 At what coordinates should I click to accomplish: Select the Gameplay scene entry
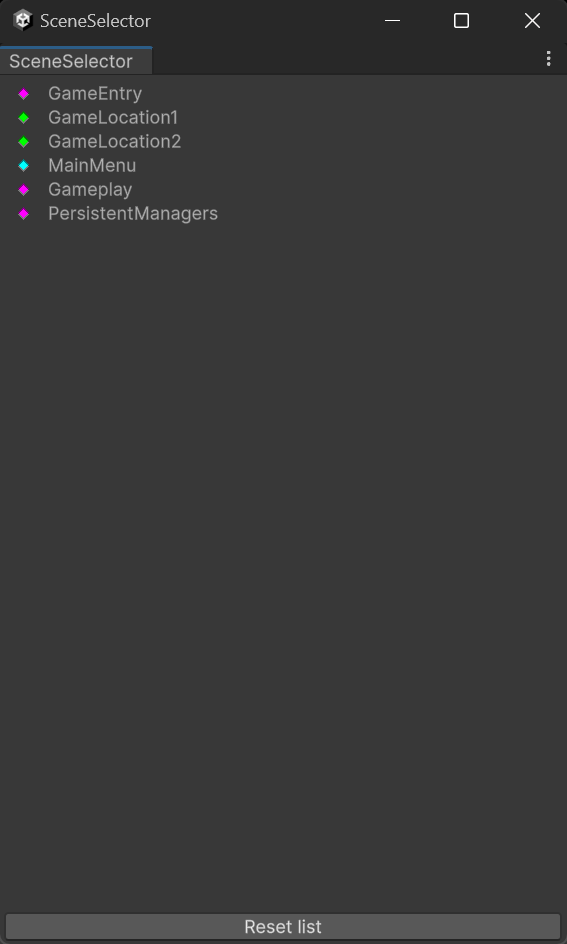[x=90, y=190]
